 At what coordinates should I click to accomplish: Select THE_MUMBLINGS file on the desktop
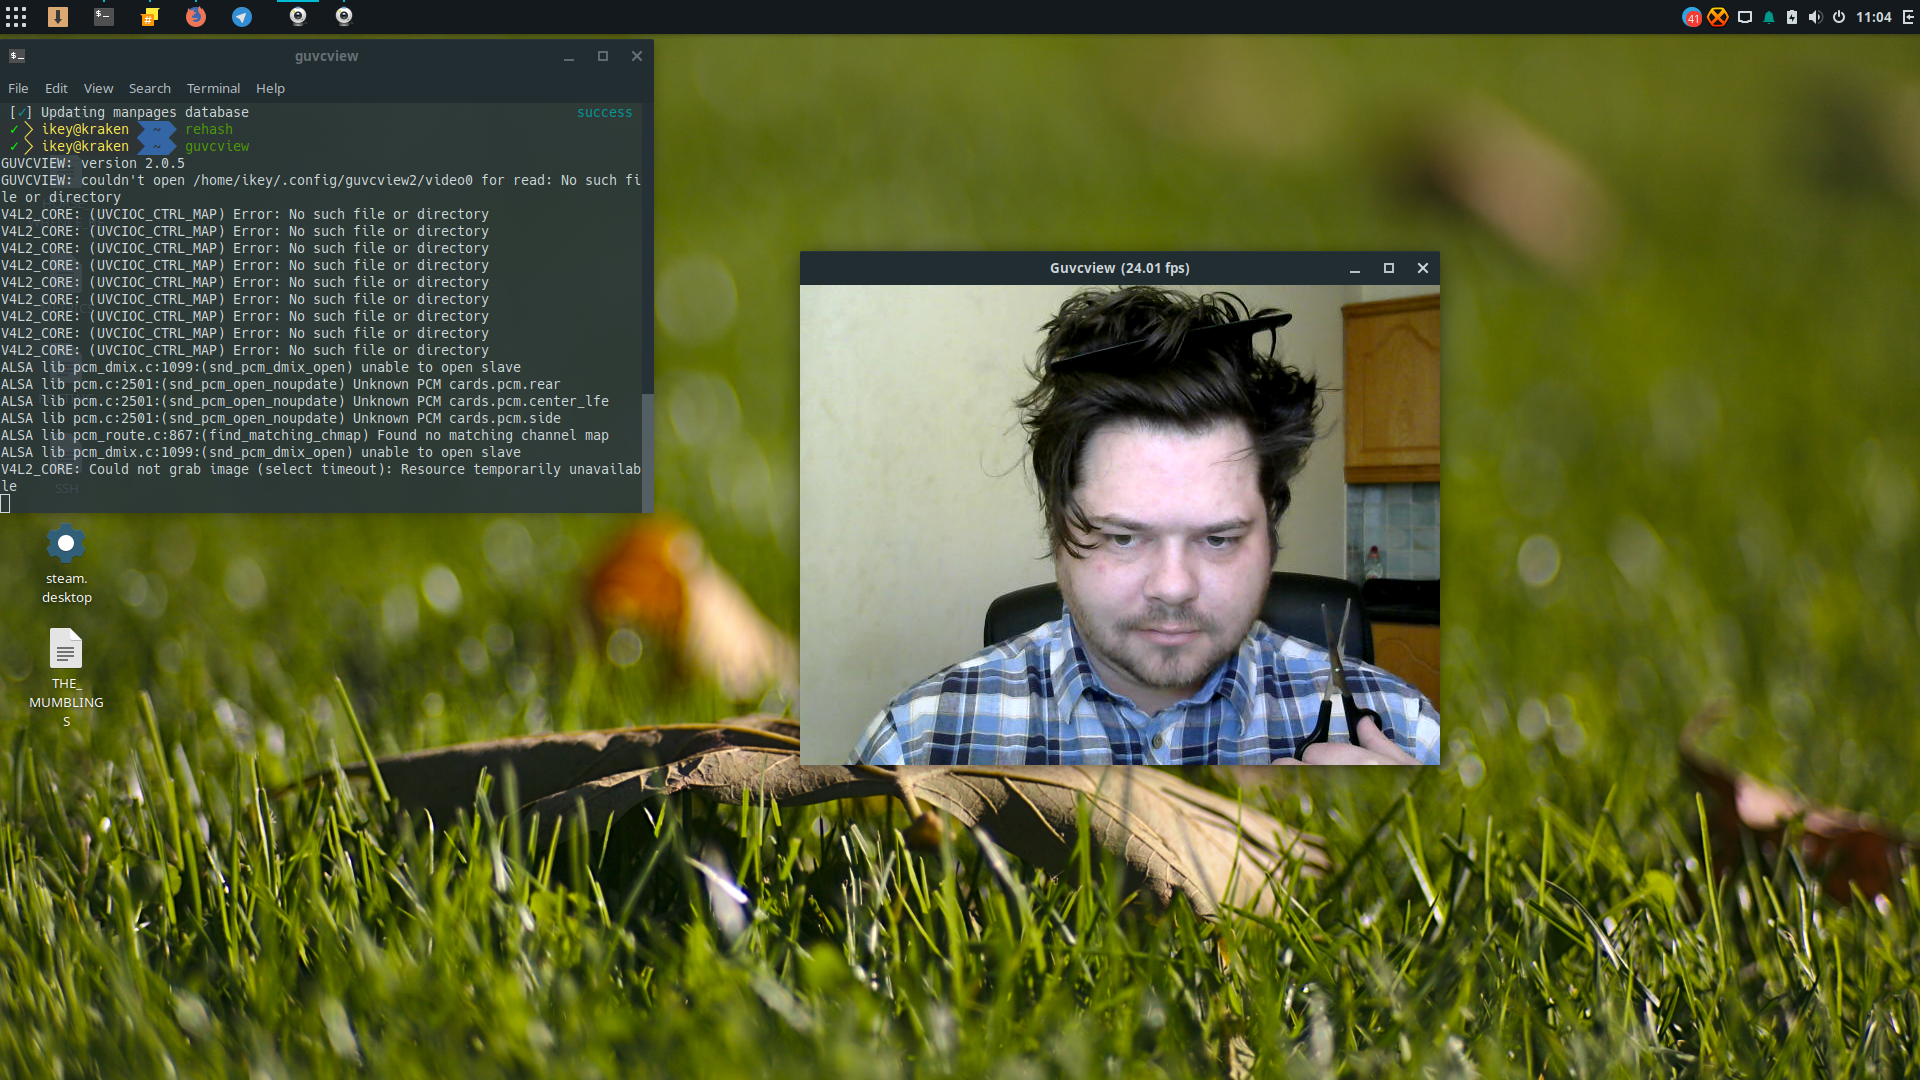(66, 678)
